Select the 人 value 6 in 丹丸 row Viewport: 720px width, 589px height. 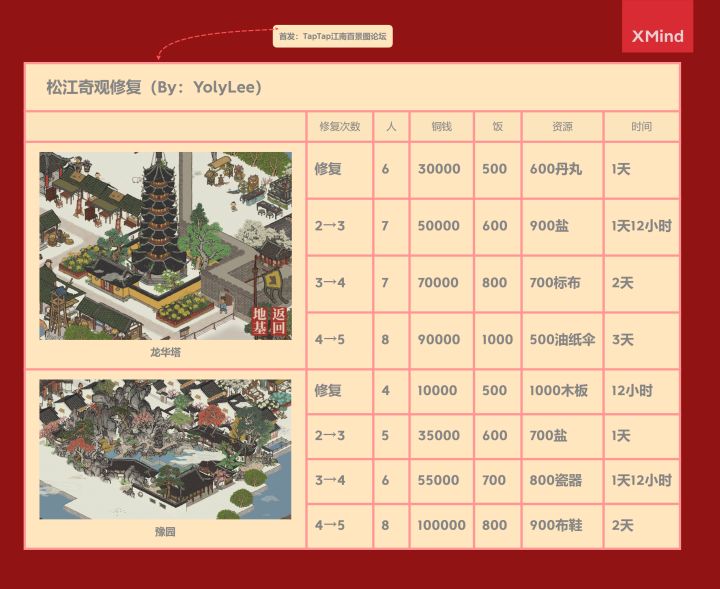[391, 169]
